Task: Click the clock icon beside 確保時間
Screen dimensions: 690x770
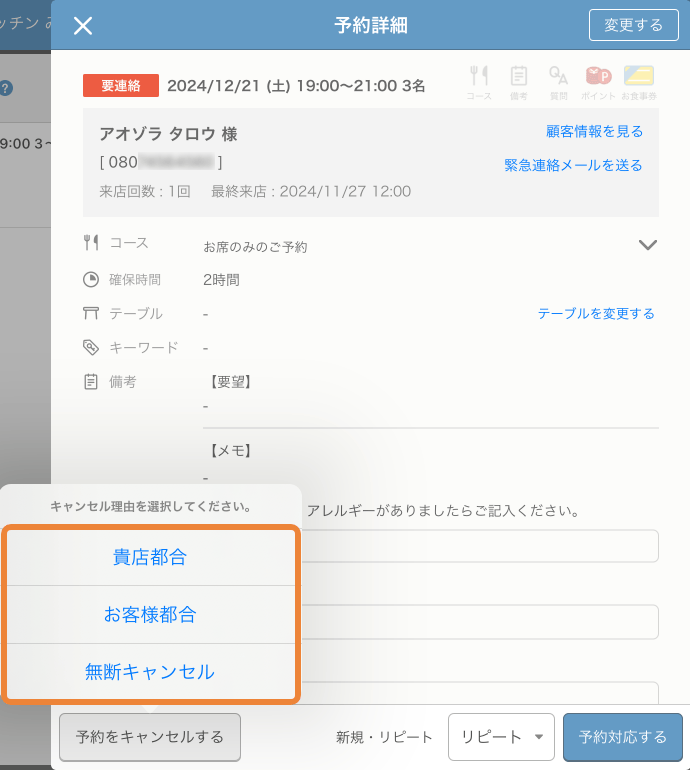Action: pyautogui.click(x=91, y=280)
